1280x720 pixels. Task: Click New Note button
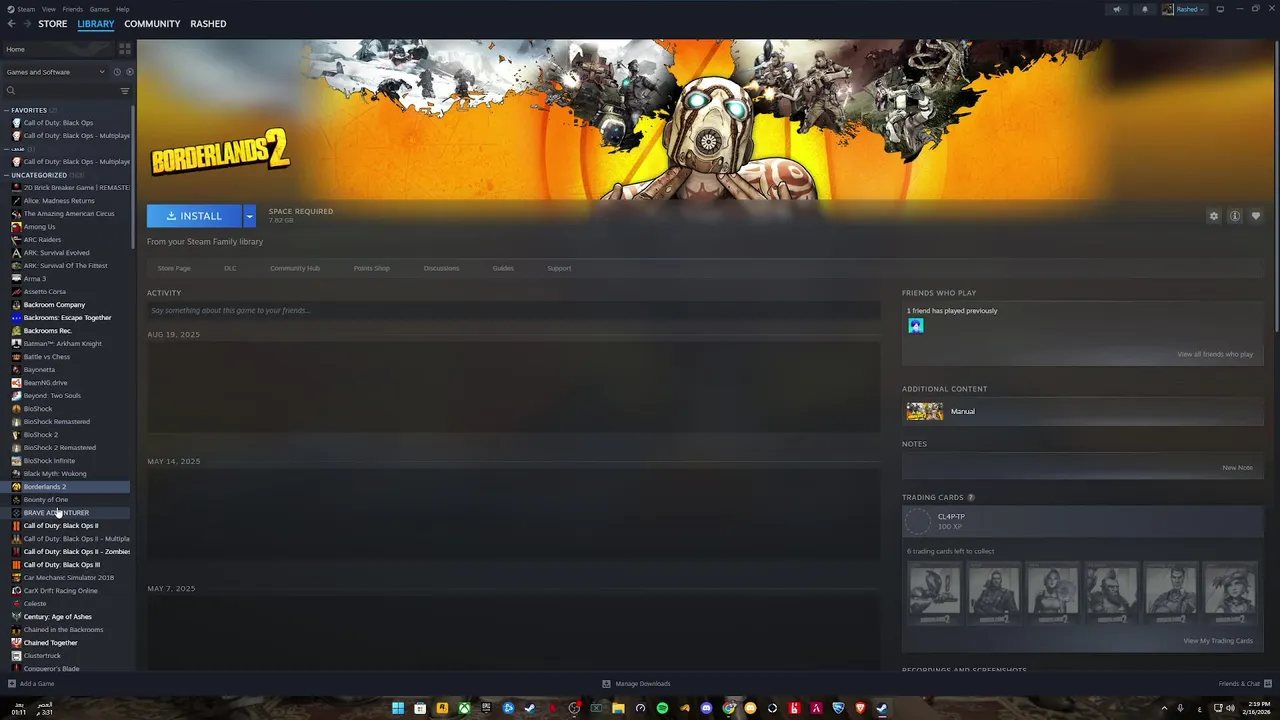pos(1237,468)
